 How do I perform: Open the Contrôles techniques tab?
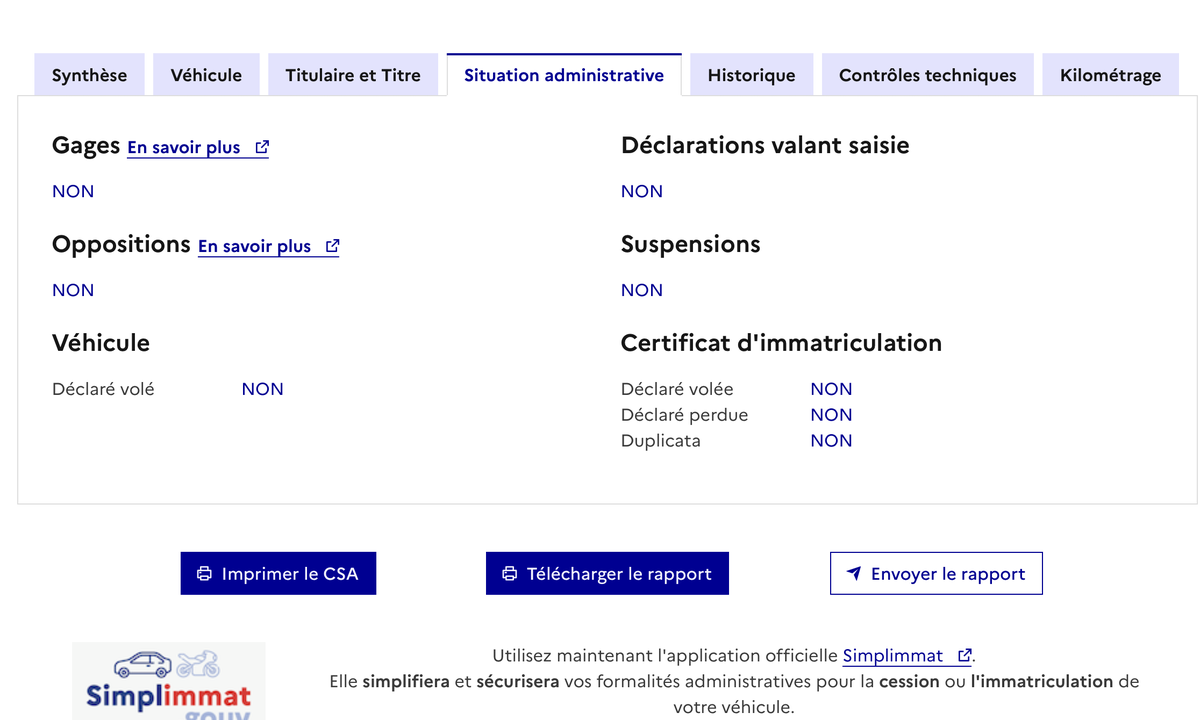tap(927, 75)
